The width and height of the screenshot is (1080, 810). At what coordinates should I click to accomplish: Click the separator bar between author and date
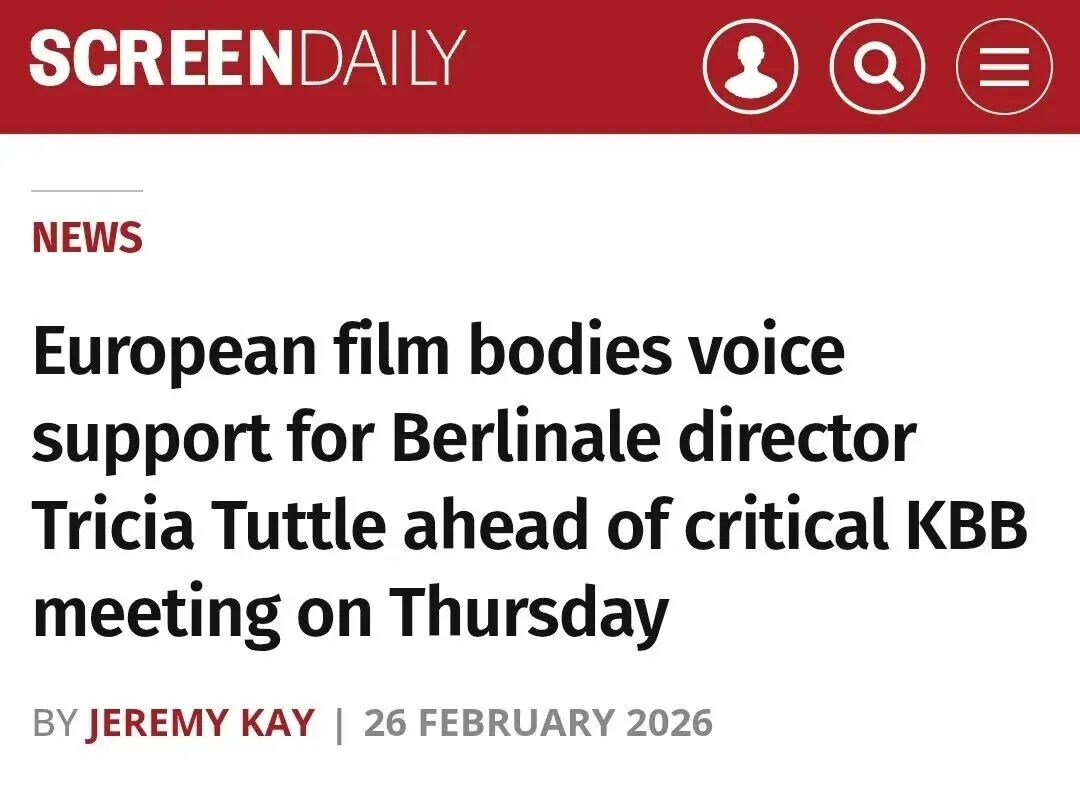339,722
